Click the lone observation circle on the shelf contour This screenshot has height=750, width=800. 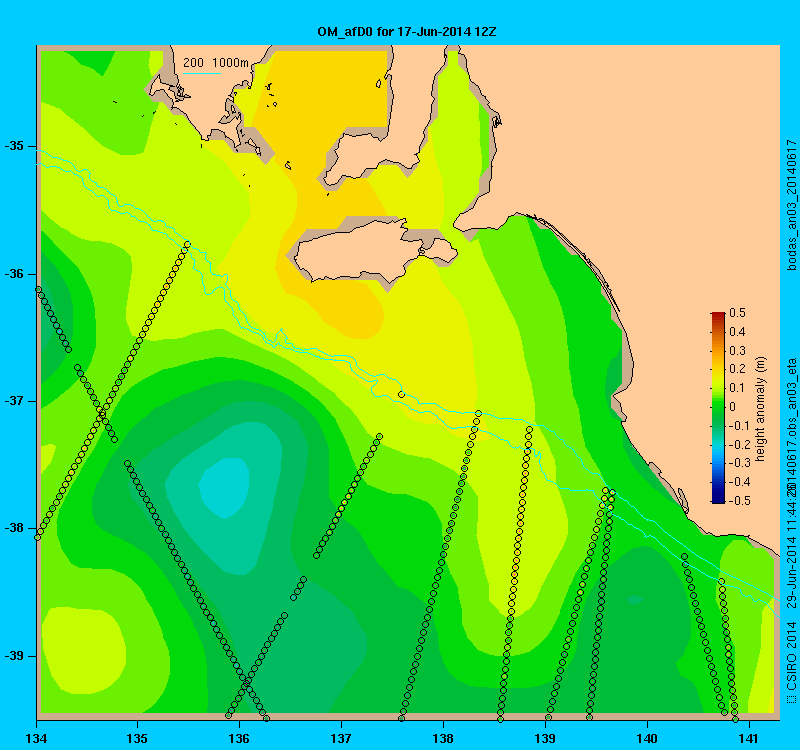point(402,394)
